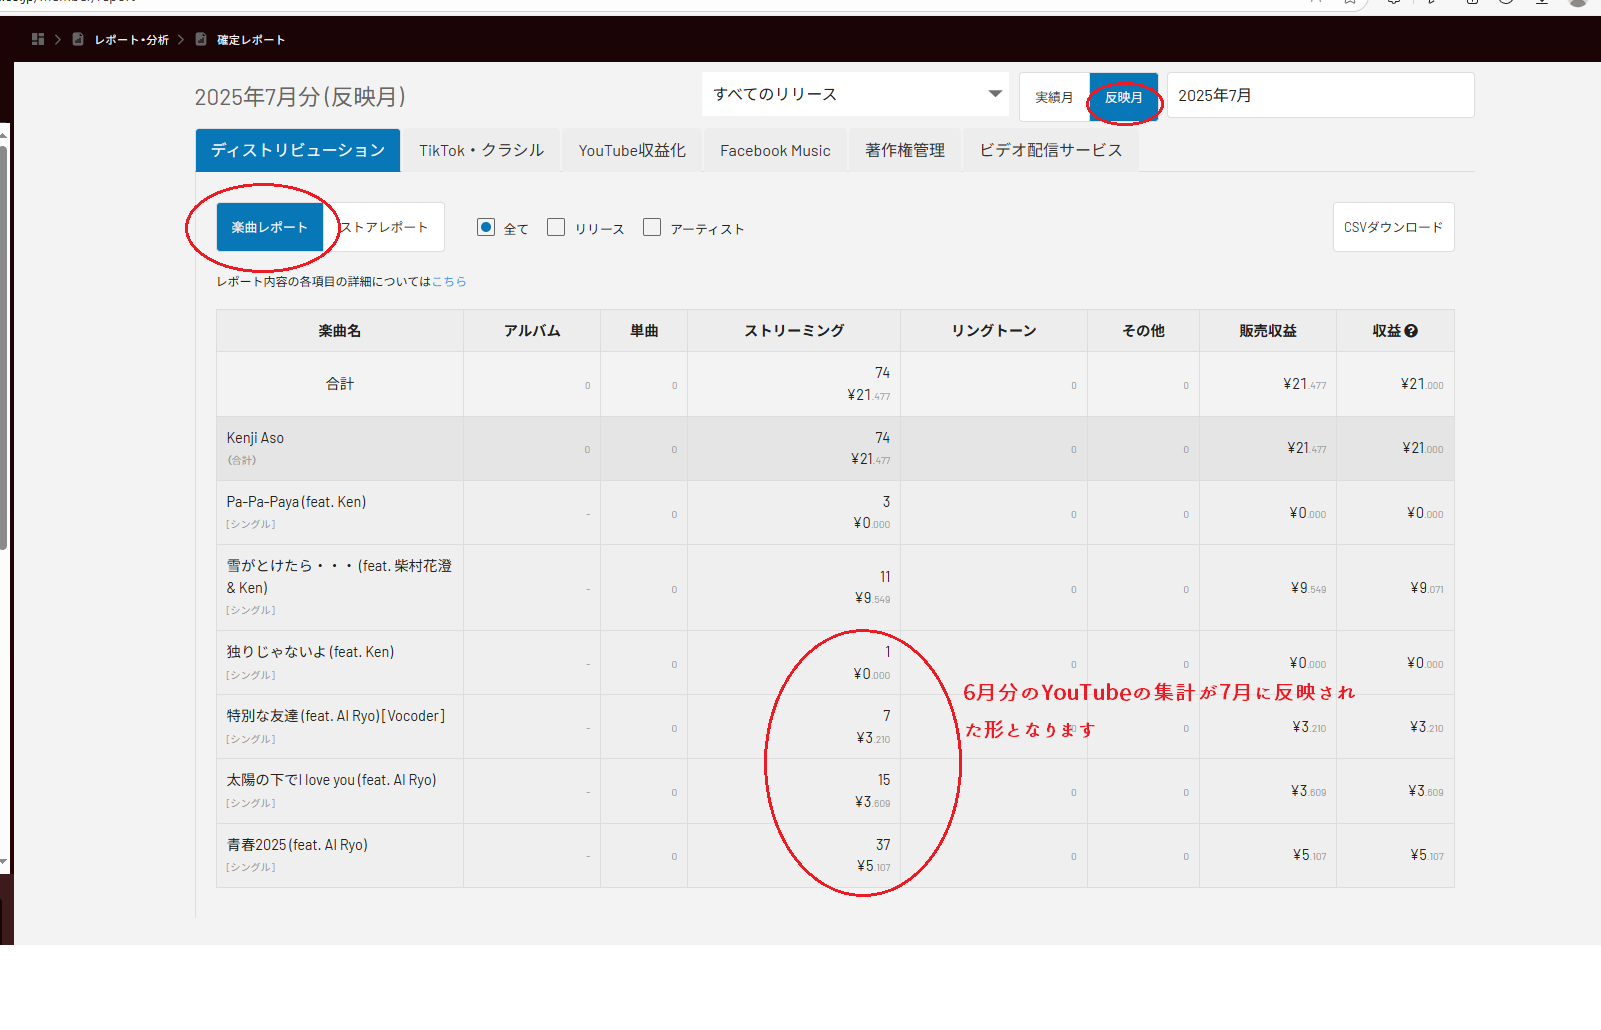Open the すべてのリリース dropdown
Image resolution: width=1601 pixels, height=1030 pixels.
[856, 94]
